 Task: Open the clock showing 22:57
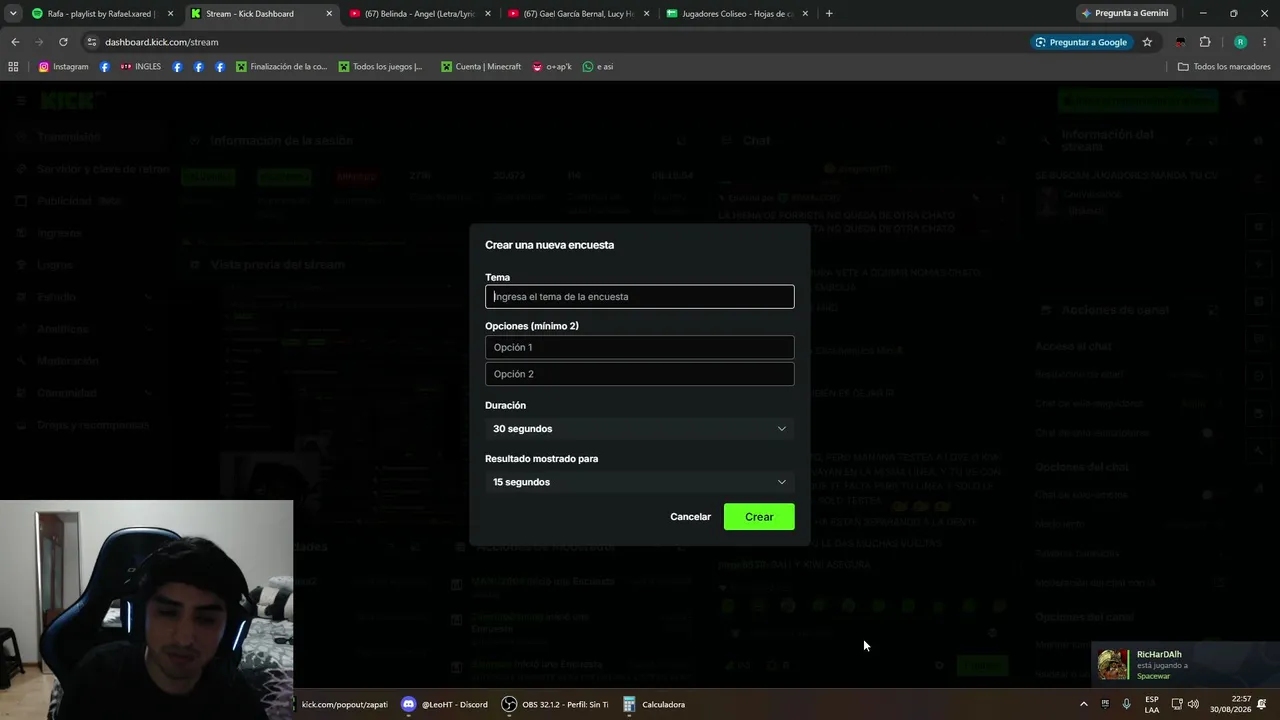click(x=1230, y=704)
